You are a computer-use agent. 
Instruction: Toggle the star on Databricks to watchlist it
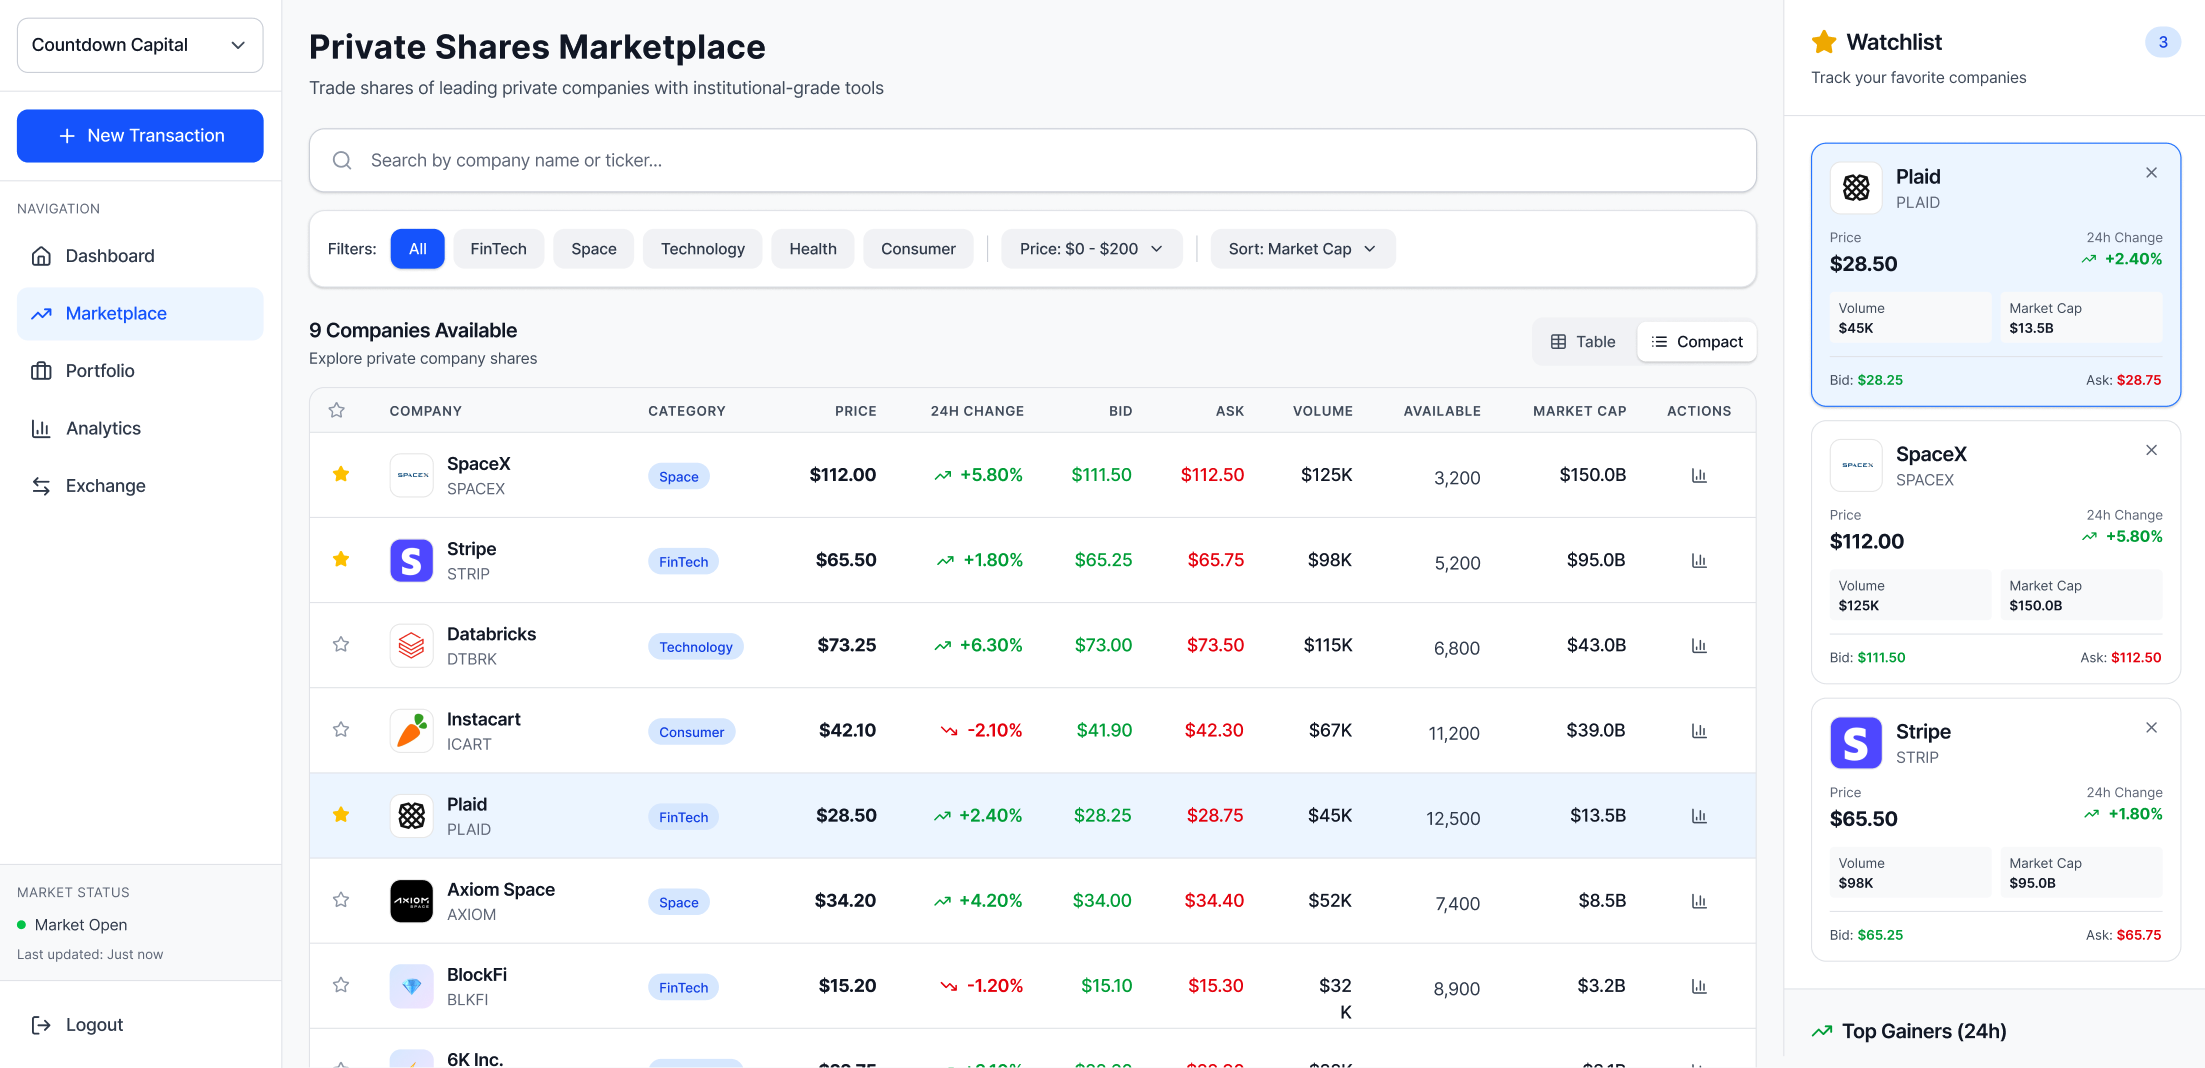[341, 644]
